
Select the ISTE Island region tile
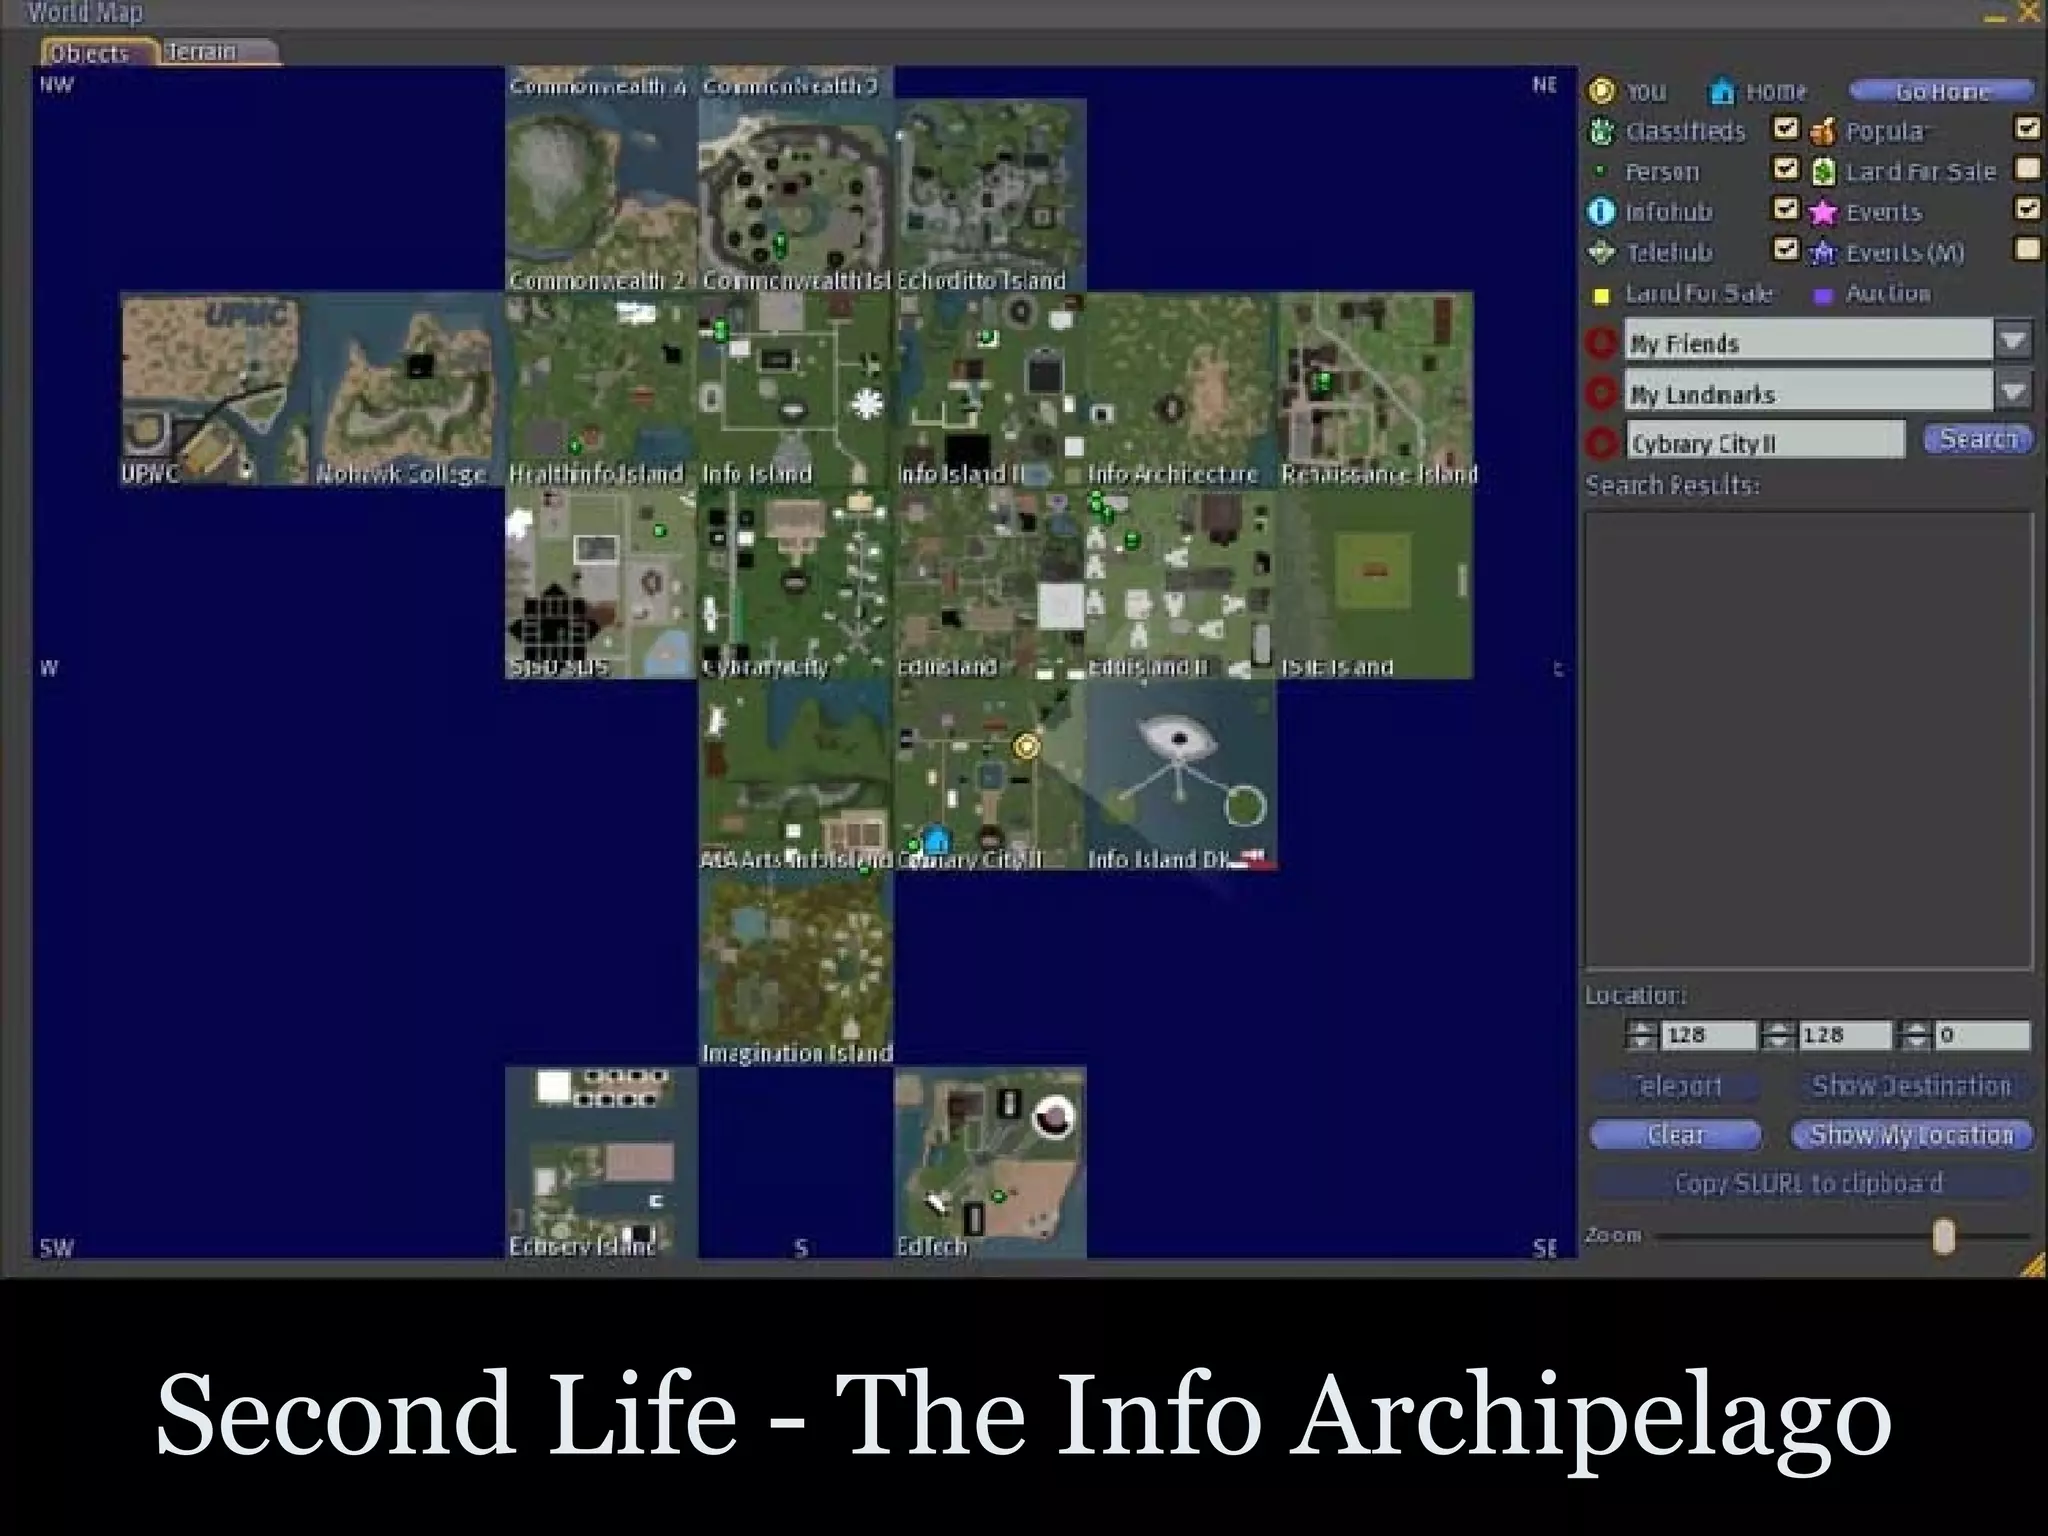[x=1375, y=583]
